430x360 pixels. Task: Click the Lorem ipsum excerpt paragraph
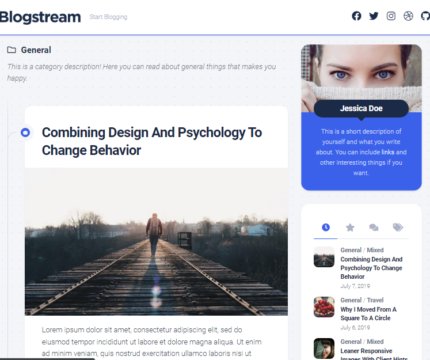click(152, 342)
